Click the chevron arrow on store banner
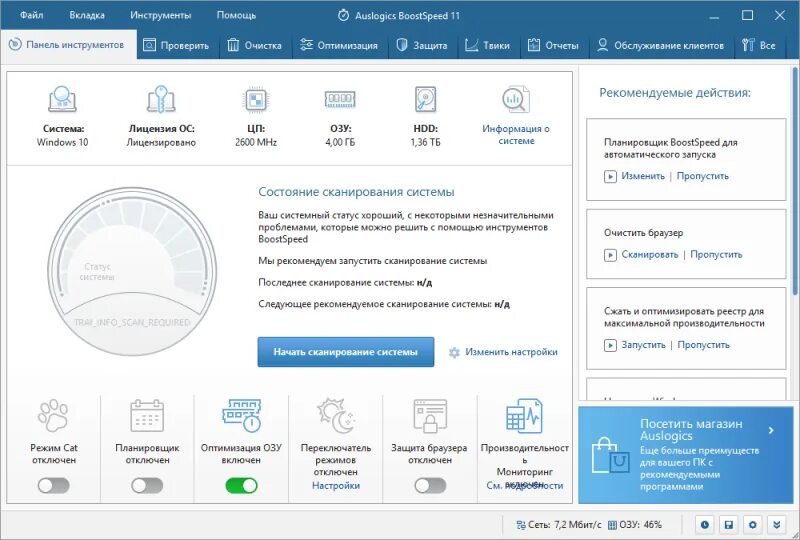Screen dimensions: 800x540 [x=771, y=430]
